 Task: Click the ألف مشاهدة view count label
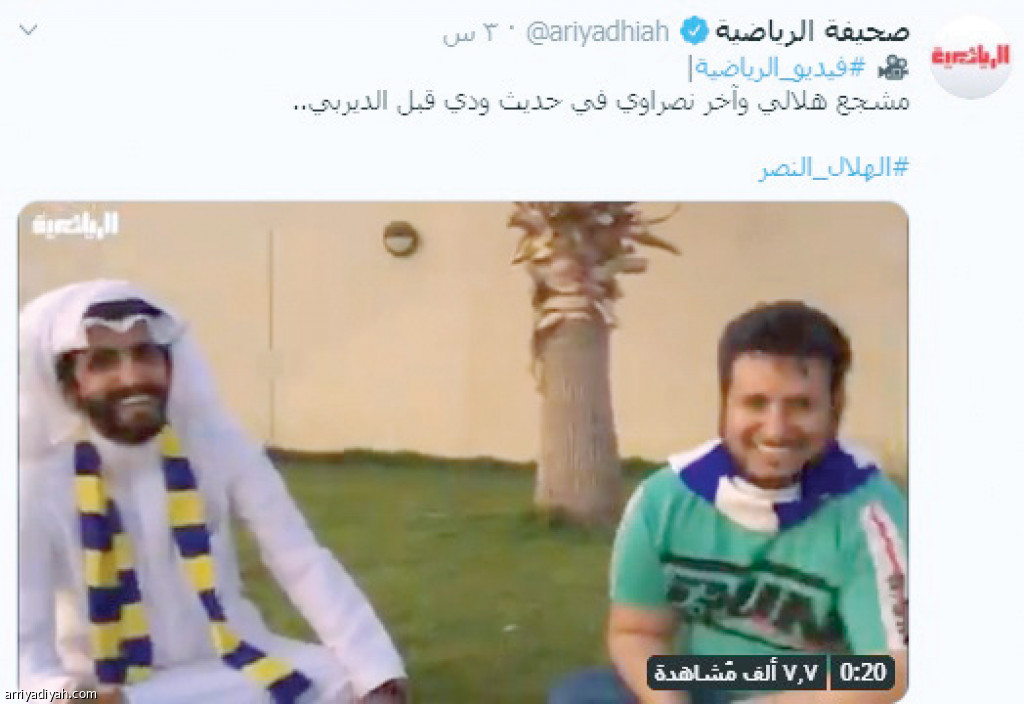(x=737, y=672)
